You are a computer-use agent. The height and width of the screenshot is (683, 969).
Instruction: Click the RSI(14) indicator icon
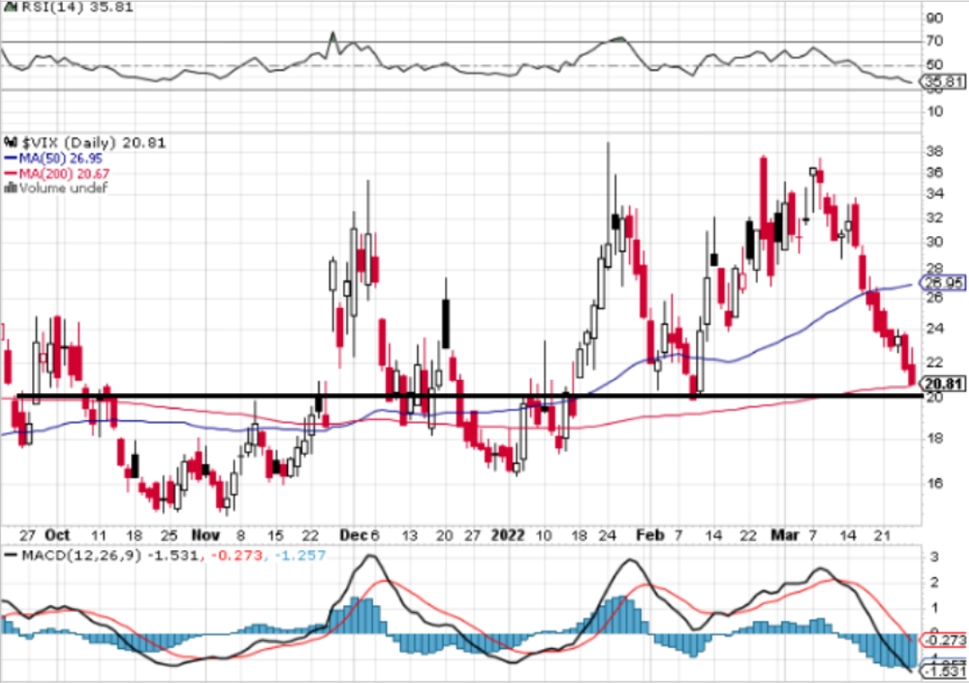click(11, 7)
